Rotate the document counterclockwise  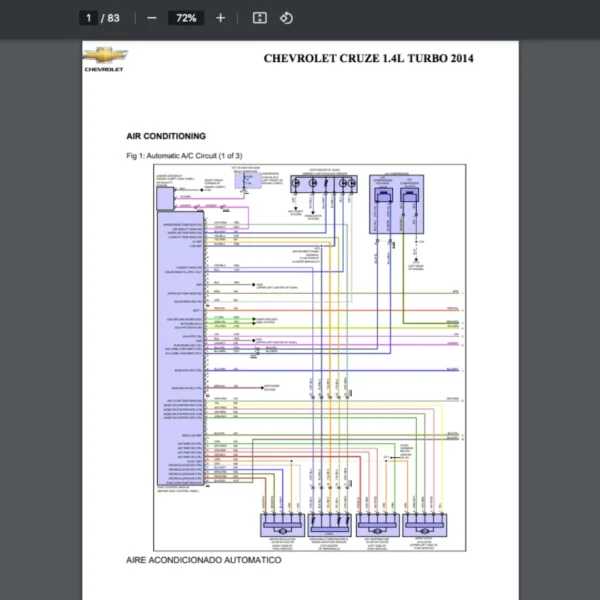click(286, 18)
